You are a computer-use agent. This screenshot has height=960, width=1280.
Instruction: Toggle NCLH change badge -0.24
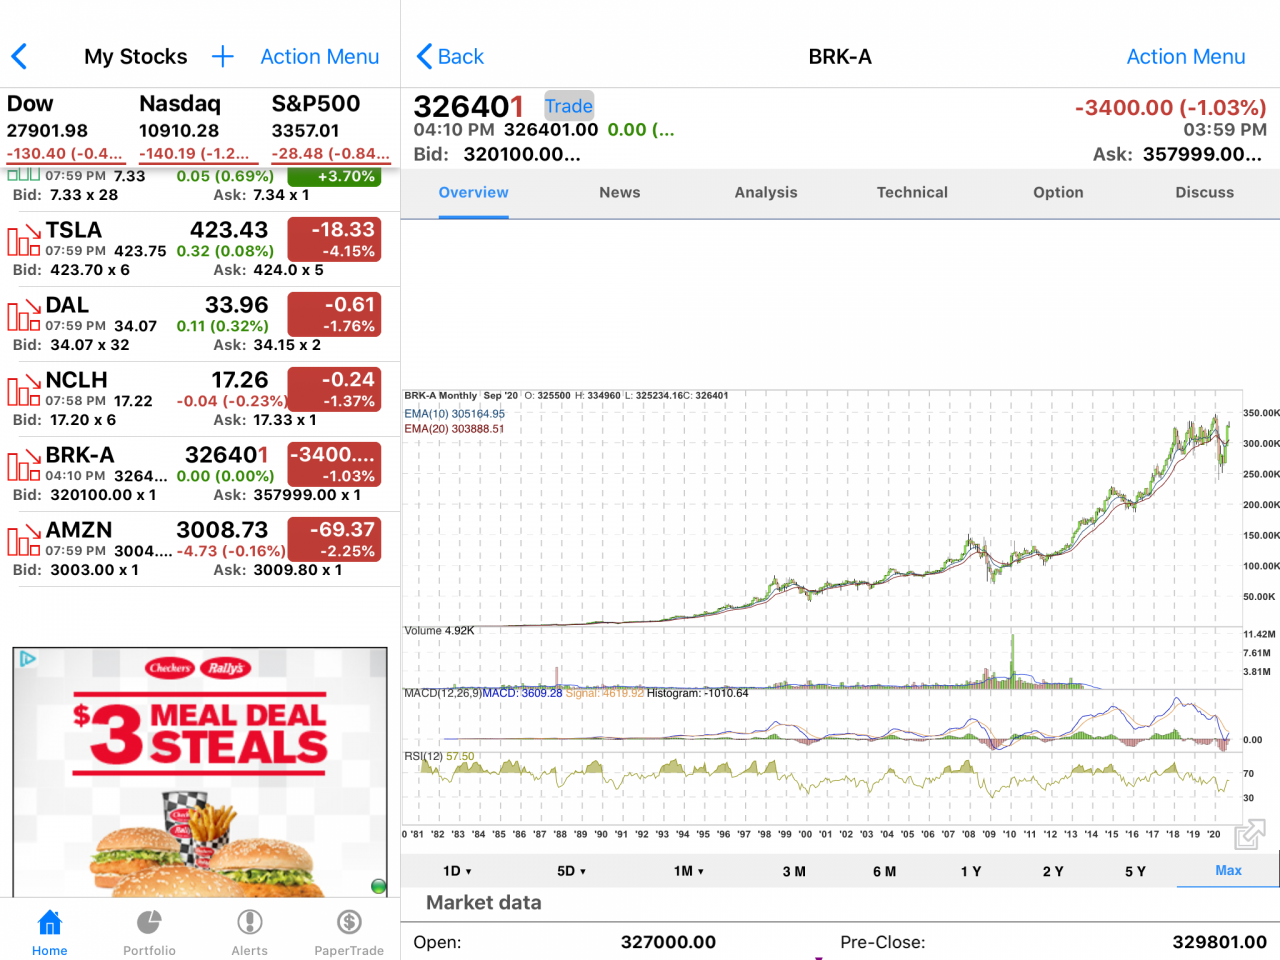pyautogui.click(x=334, y=390)
